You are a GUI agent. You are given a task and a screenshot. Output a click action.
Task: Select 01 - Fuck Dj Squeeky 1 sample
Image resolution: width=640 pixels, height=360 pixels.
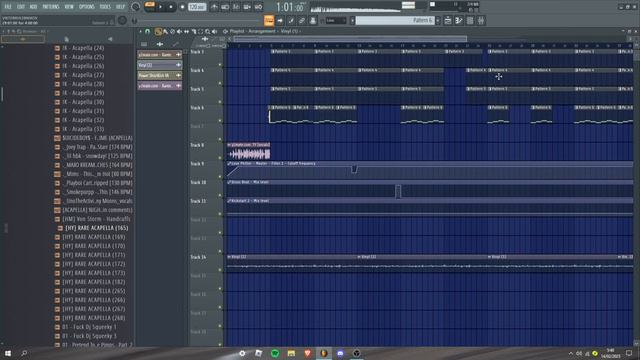(x=89, y=327)
